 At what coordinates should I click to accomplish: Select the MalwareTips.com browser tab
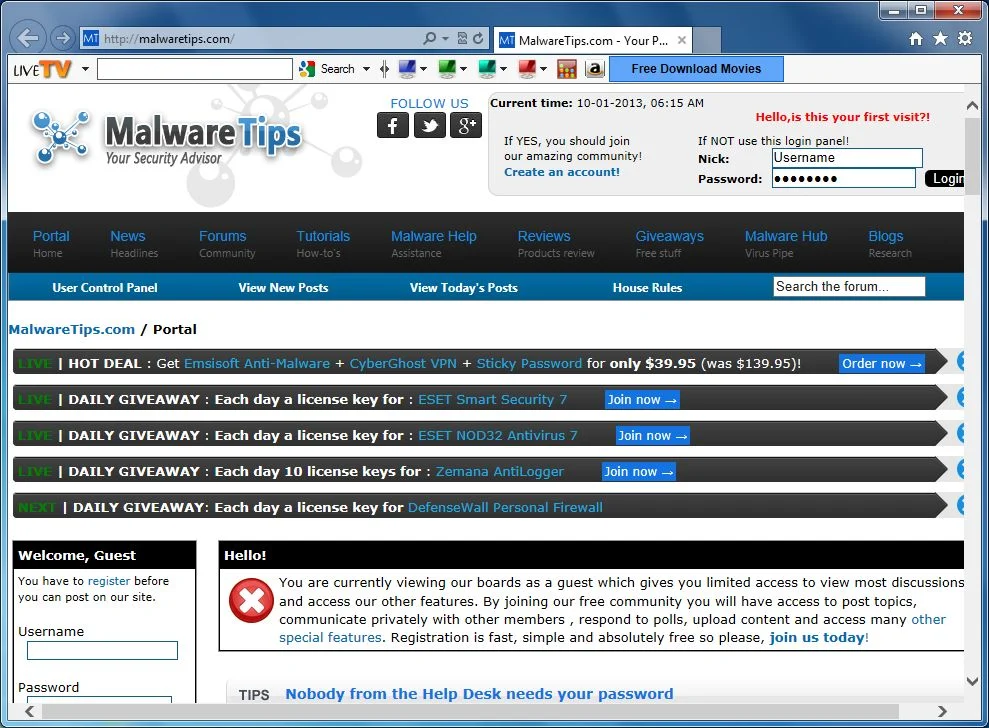click(592, 40)
